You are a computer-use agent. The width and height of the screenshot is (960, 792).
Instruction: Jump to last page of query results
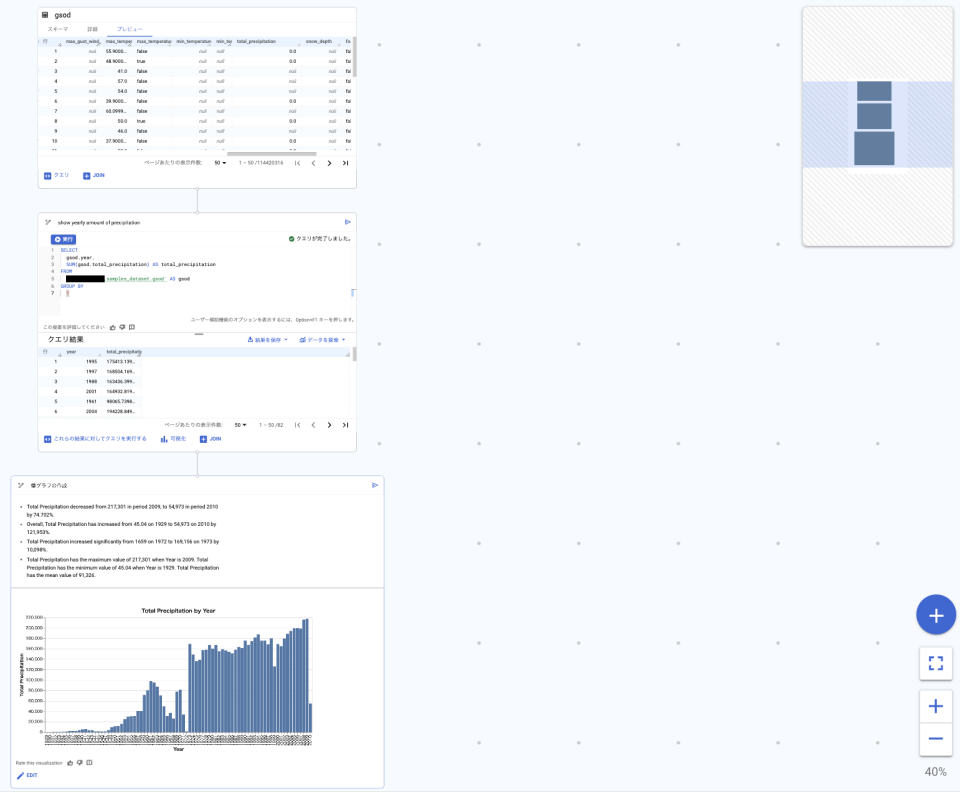(x=345, y=425)
